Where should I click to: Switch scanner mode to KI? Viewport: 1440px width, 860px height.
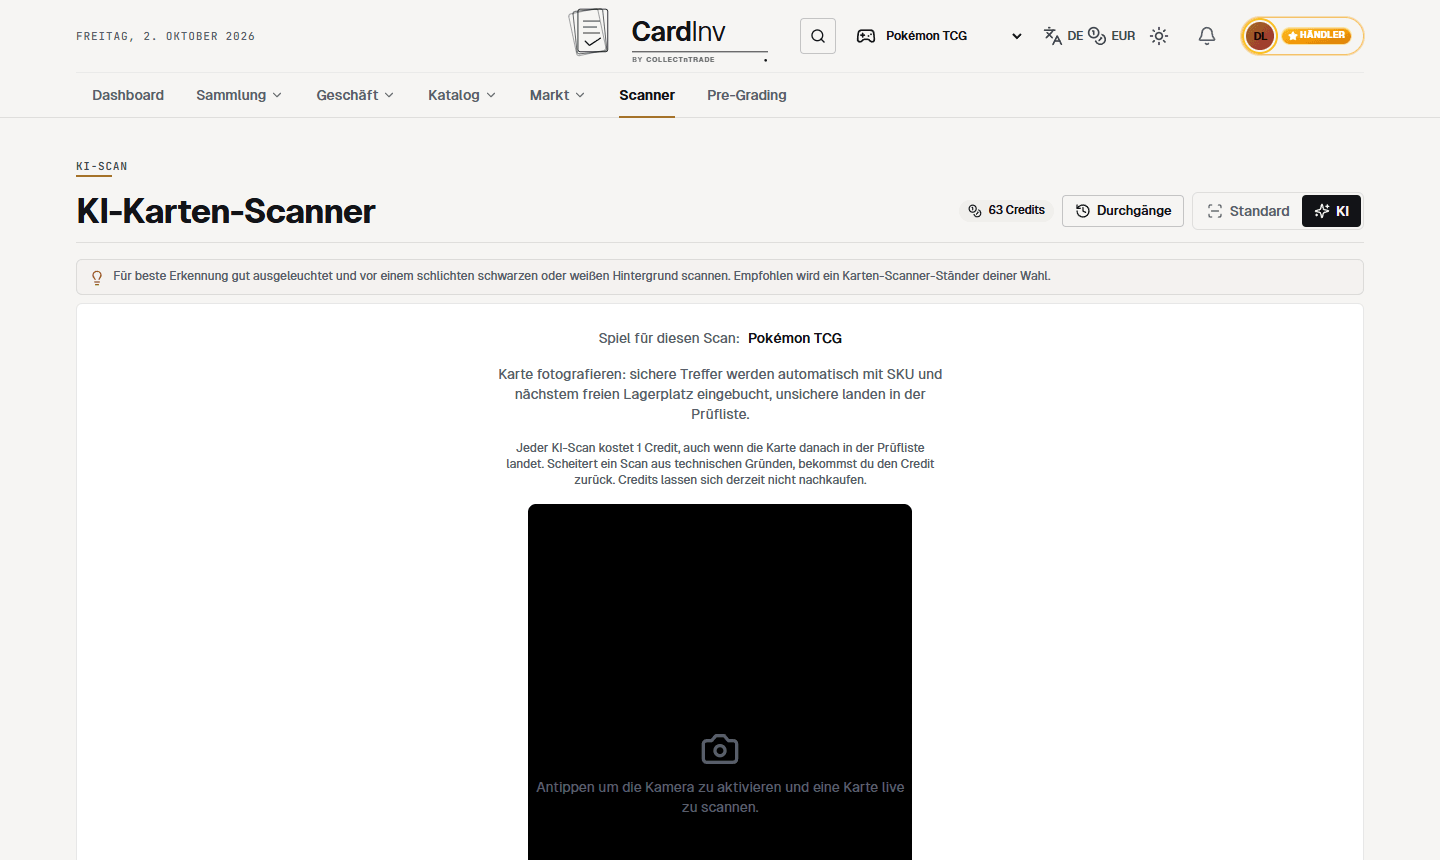(1331, 211)
